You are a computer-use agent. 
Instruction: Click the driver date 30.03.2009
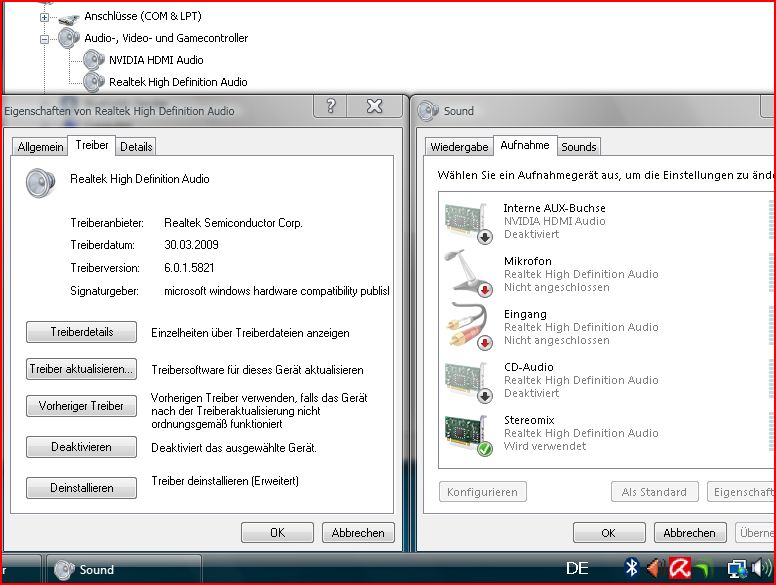(x=192, y=245)
